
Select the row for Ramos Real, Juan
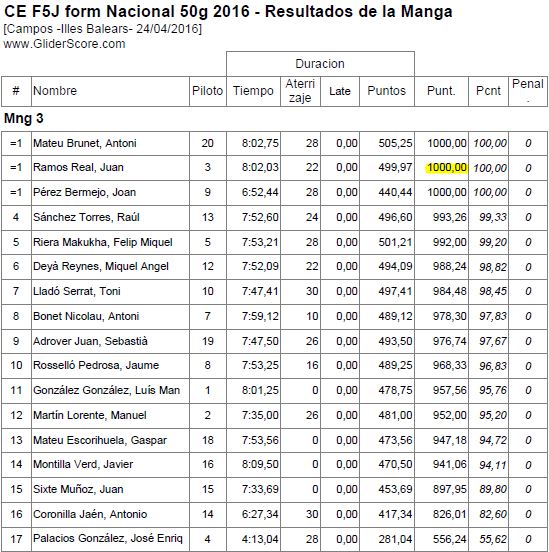click(x=274, y=168)
